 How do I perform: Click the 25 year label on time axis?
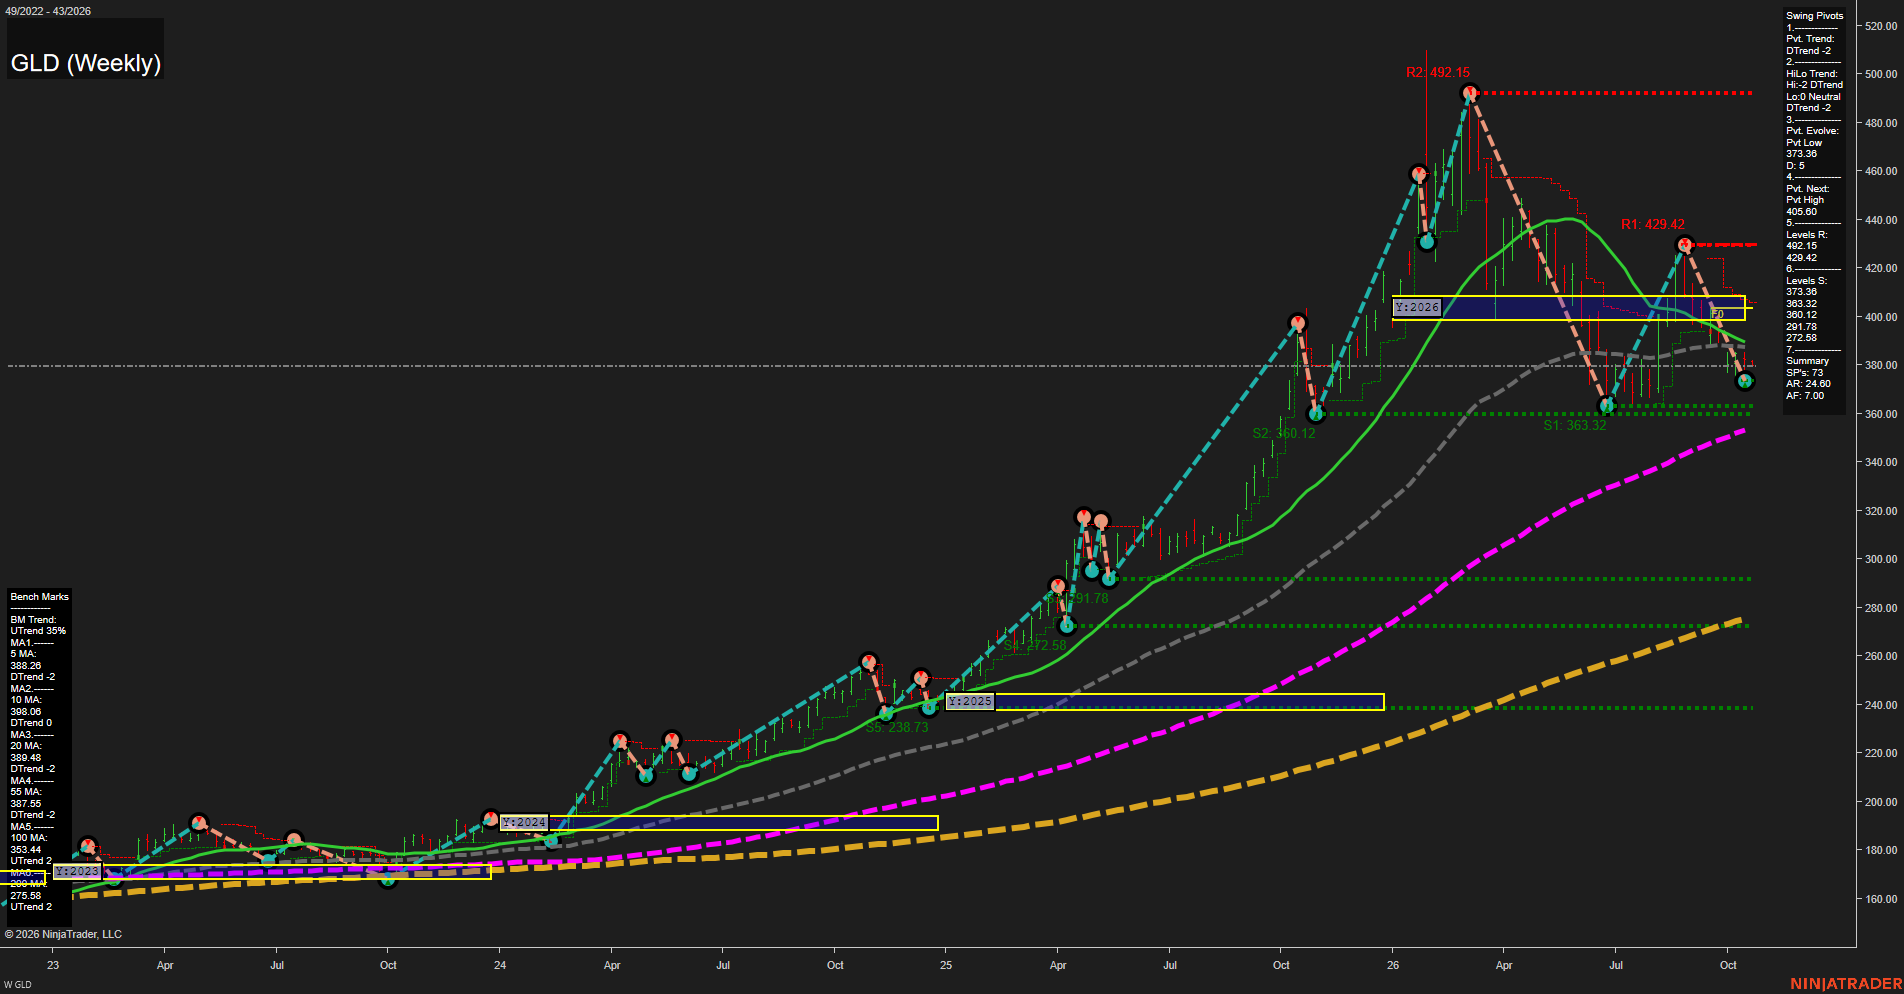(946, 965)
